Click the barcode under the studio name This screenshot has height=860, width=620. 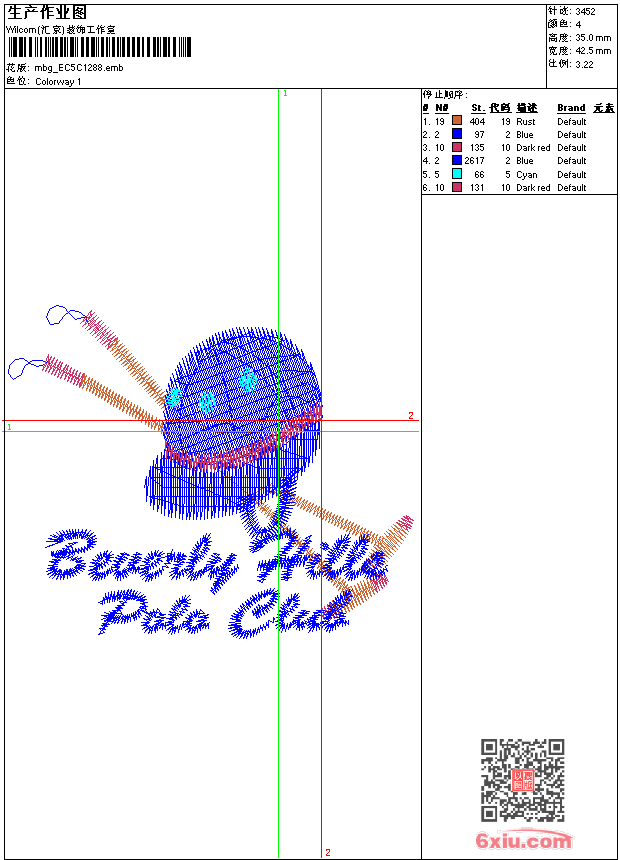coord(99,47)
